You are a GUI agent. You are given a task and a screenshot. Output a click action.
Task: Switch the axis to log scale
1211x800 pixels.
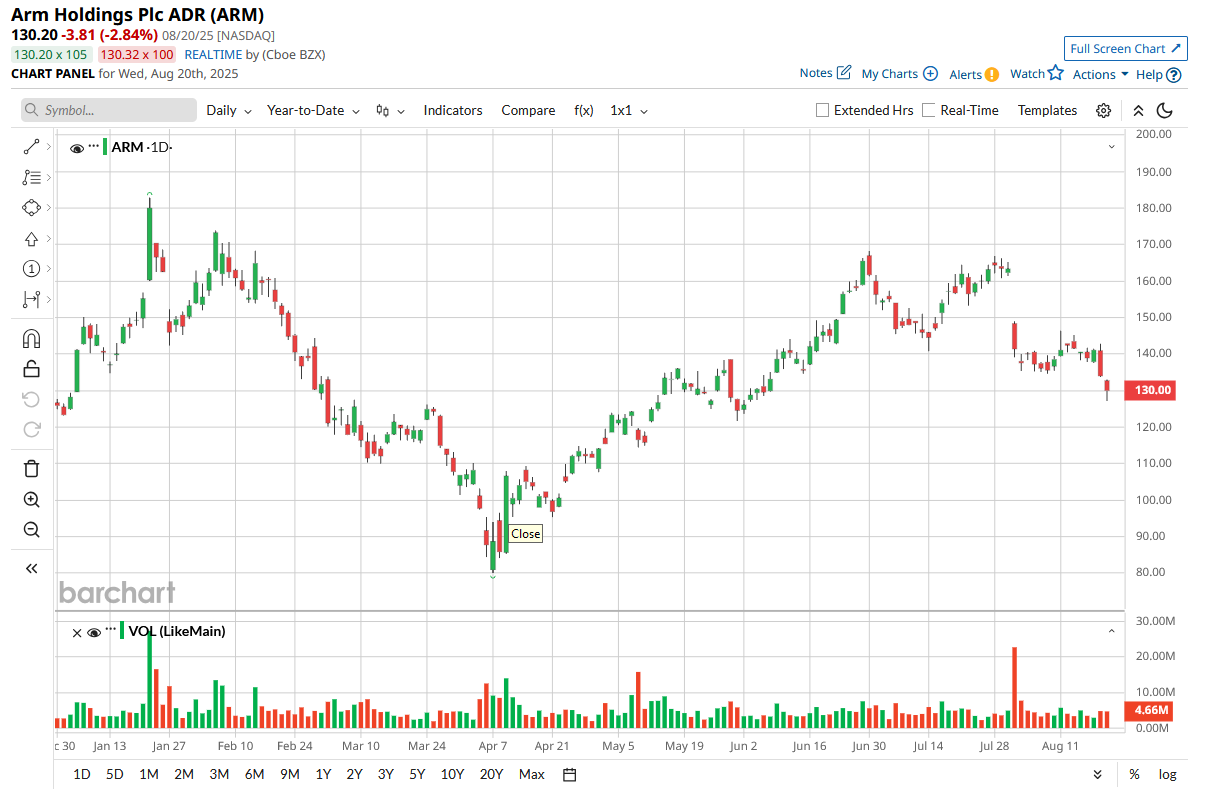click(x=1167, y=775)
